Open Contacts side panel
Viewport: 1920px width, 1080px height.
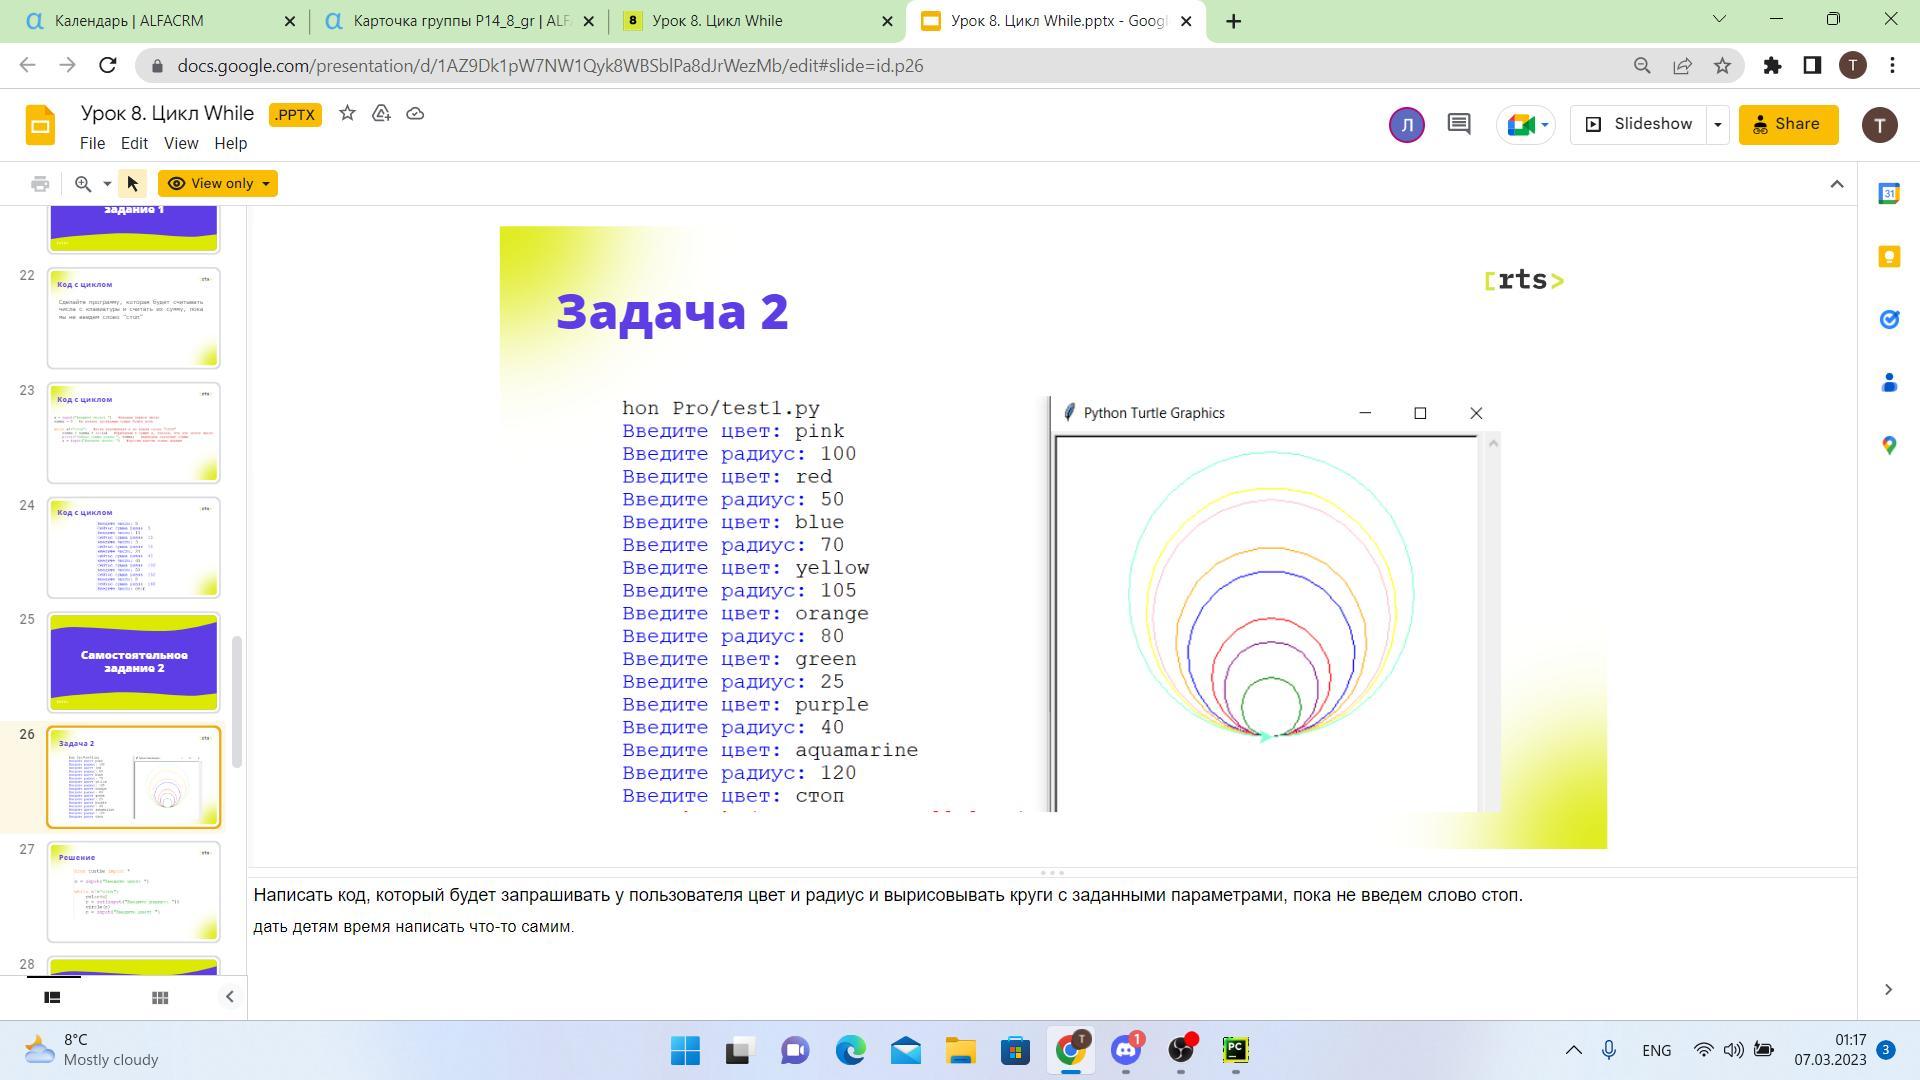pyautogui.click(x=1889, y=383)
